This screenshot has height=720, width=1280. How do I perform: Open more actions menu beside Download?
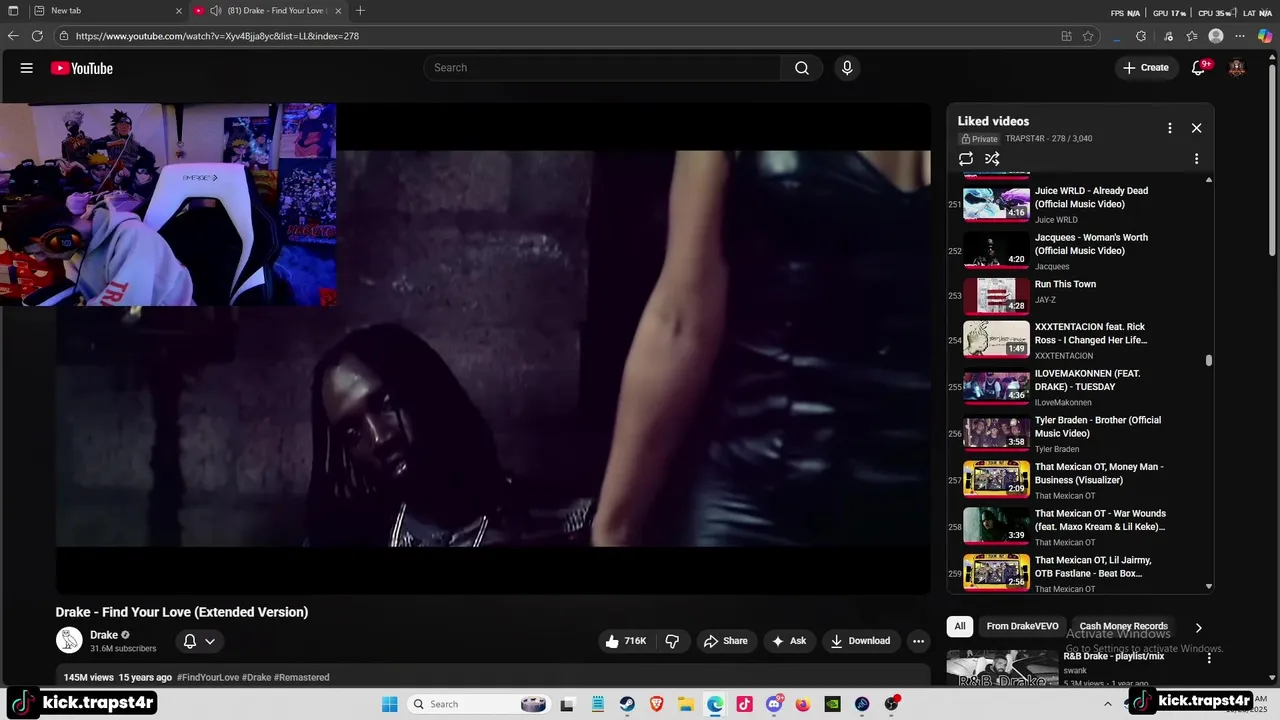pyautogui.click(x=918, y=641)
